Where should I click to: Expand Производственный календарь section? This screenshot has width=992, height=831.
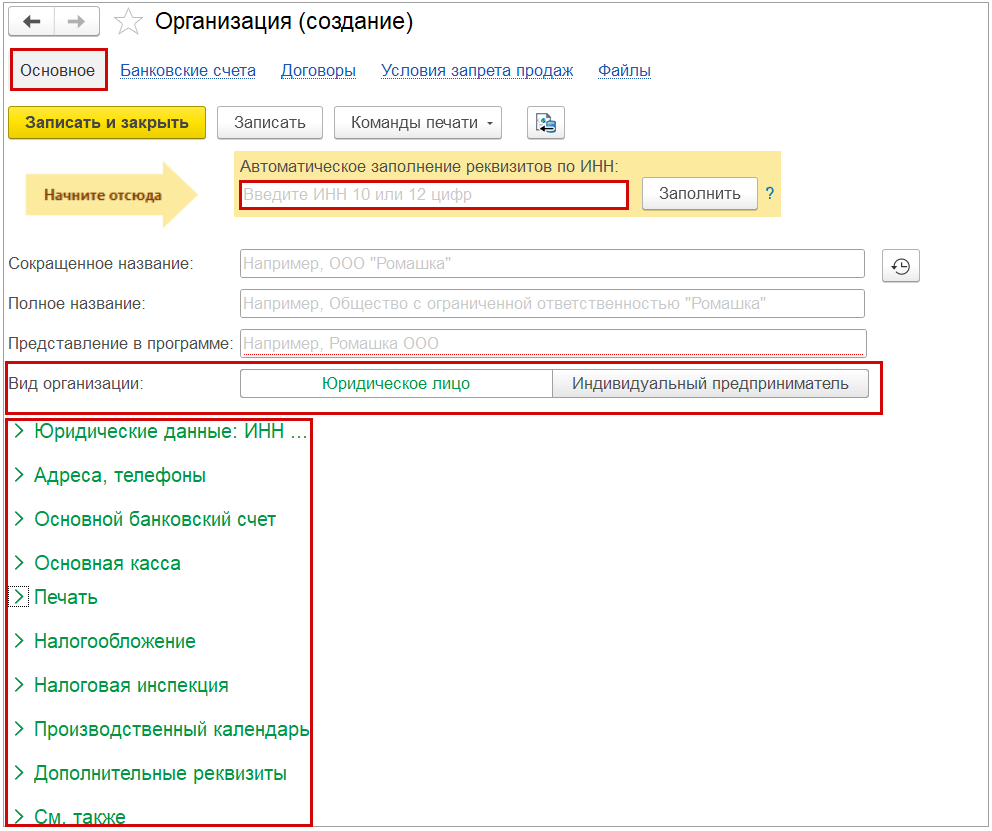pos(161,729)
